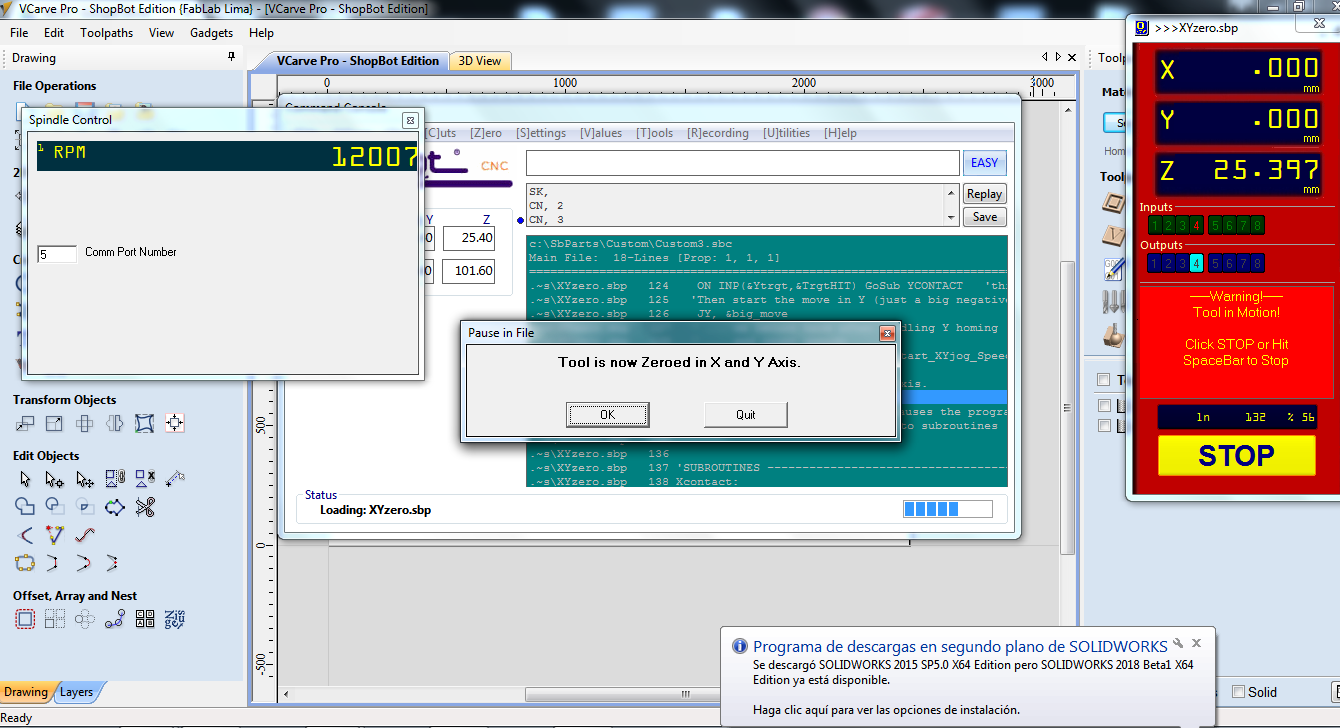Open the Gadgets menu
The image size is (1340, 728).
211,33
